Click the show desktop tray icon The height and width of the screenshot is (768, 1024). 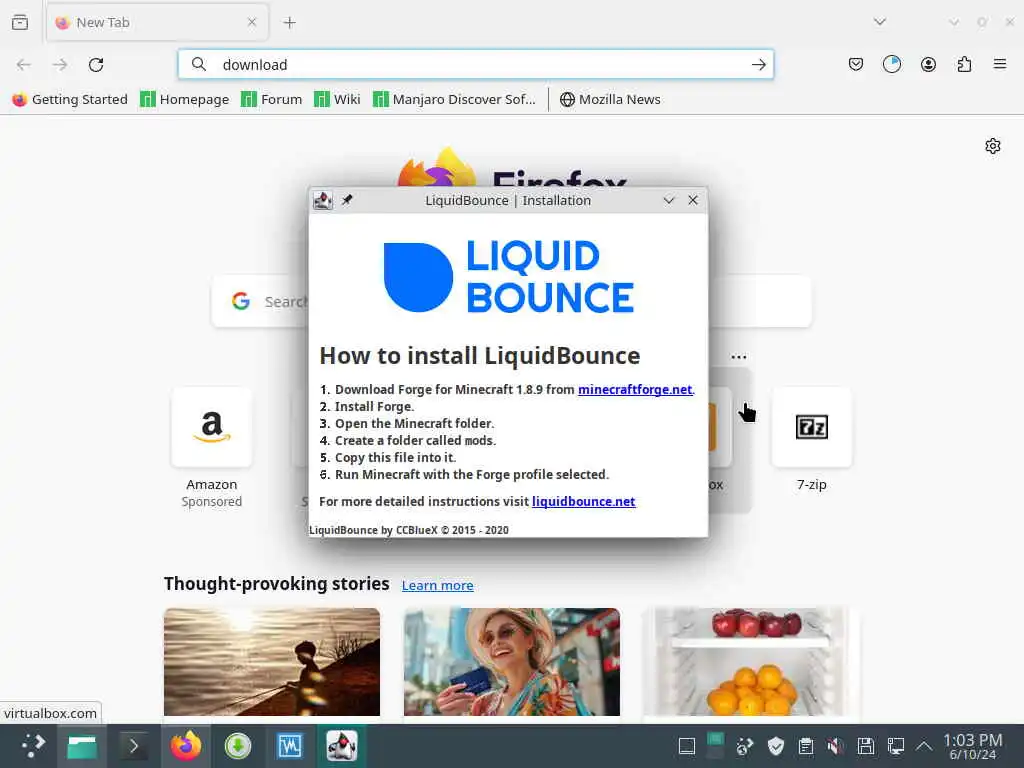686,746
